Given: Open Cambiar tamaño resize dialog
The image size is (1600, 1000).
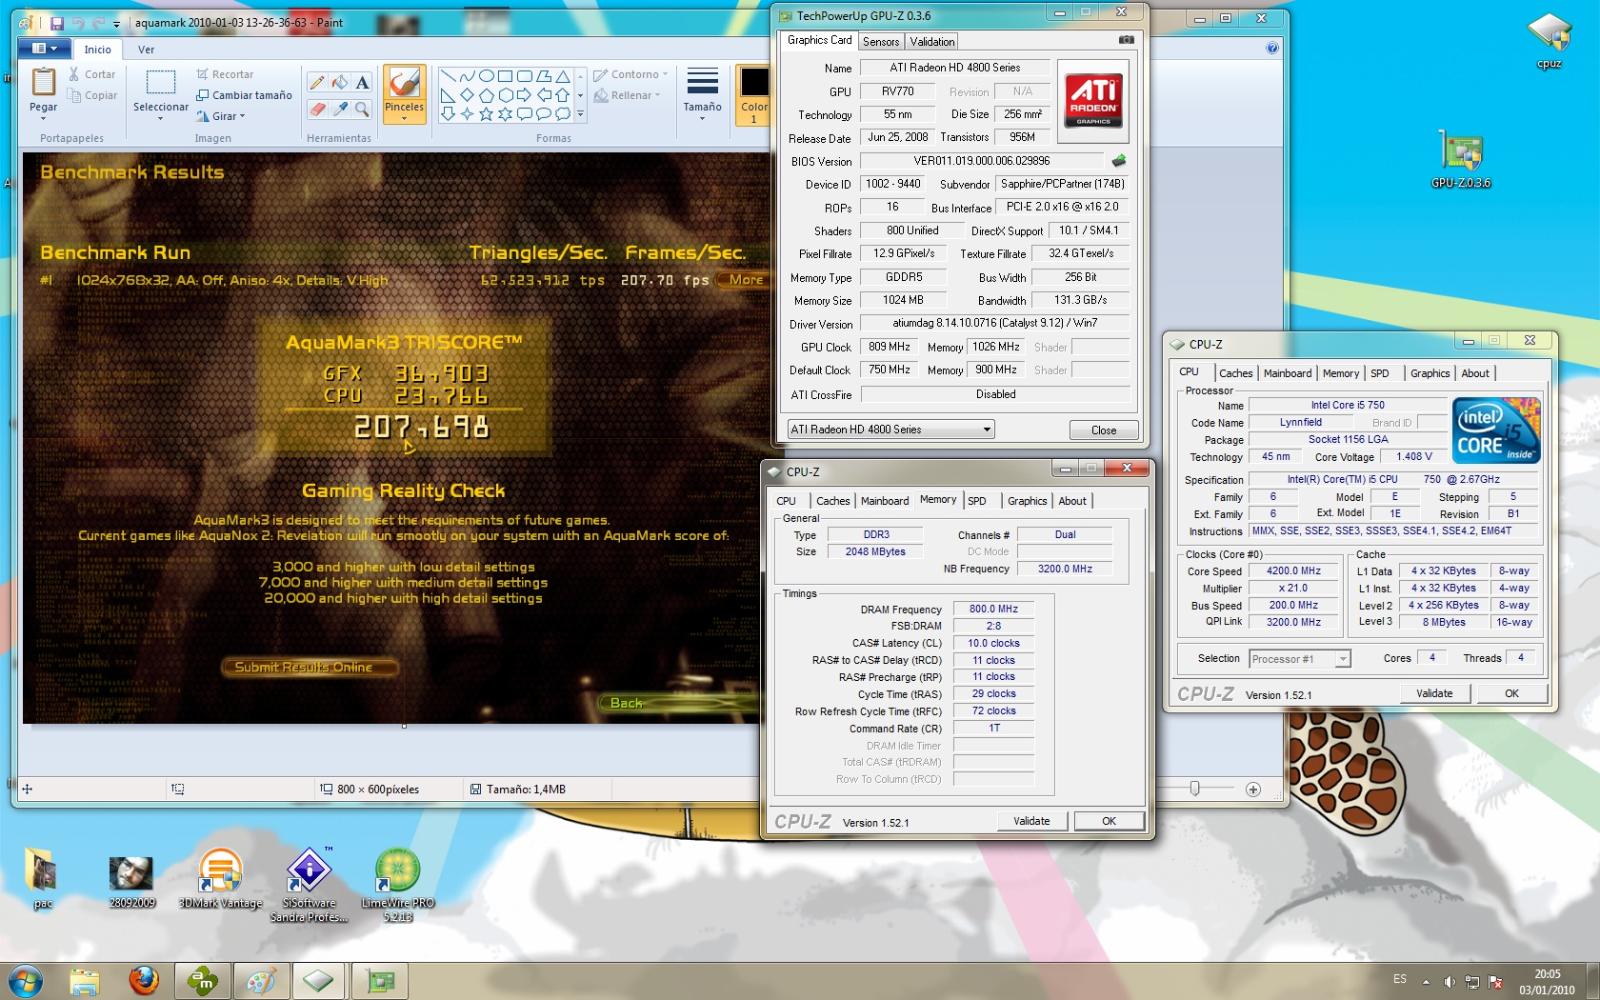Looking at the screenshot, I should point(244,95).
